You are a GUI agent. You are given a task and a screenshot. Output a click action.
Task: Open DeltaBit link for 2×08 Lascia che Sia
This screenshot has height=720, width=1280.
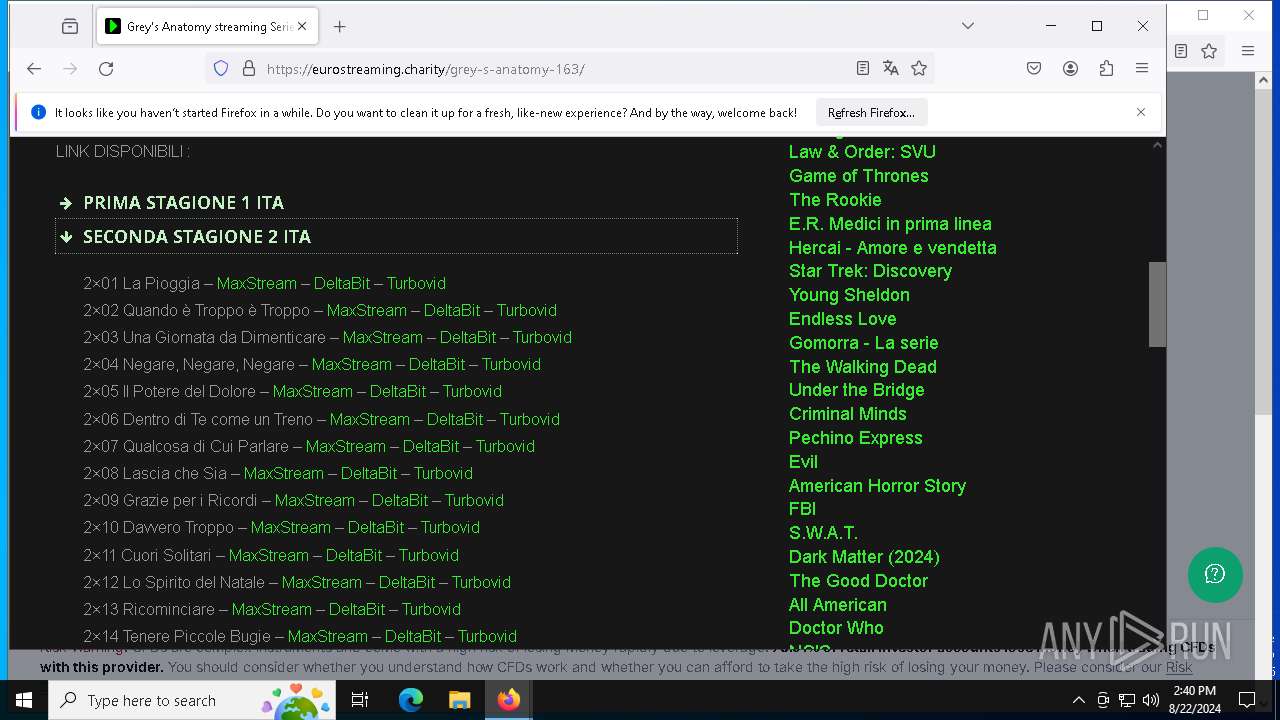[369, 473]
